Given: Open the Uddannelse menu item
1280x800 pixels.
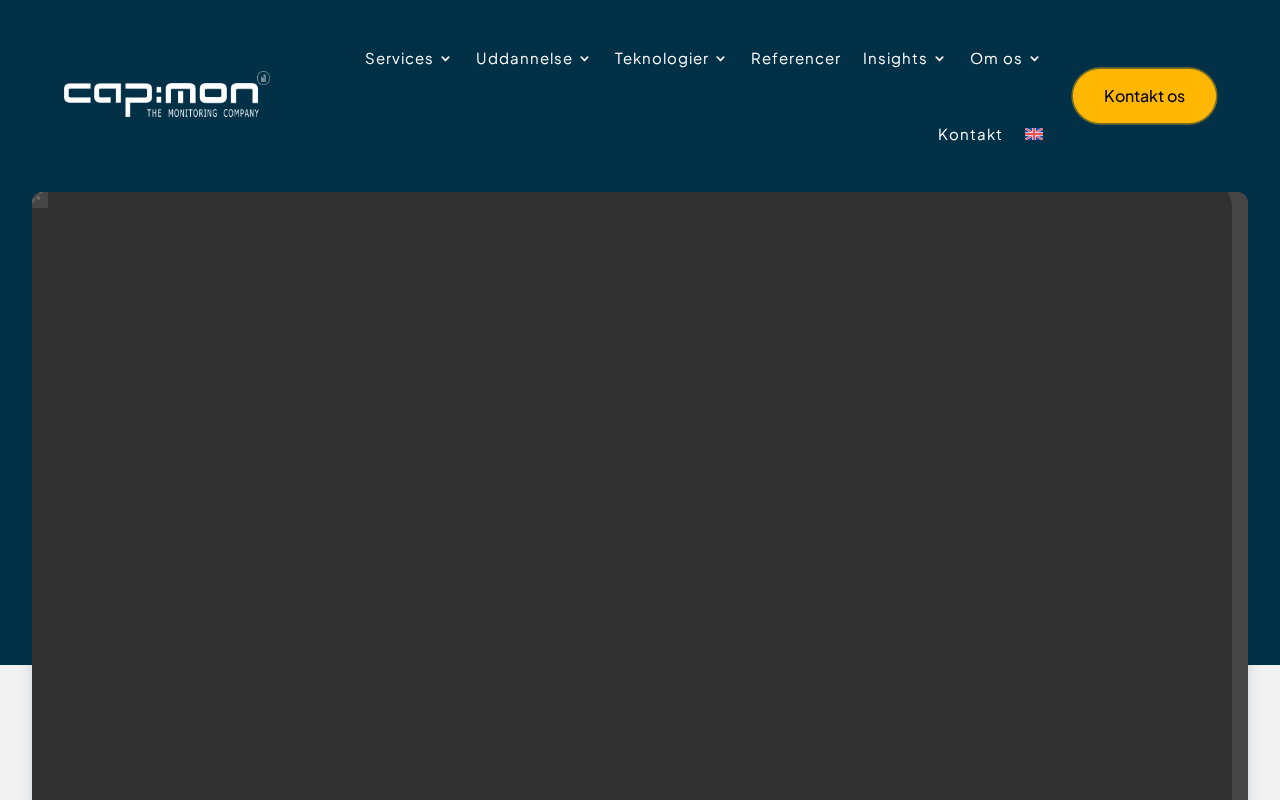Looking at the screenshot, I should [x=524, y=58].
